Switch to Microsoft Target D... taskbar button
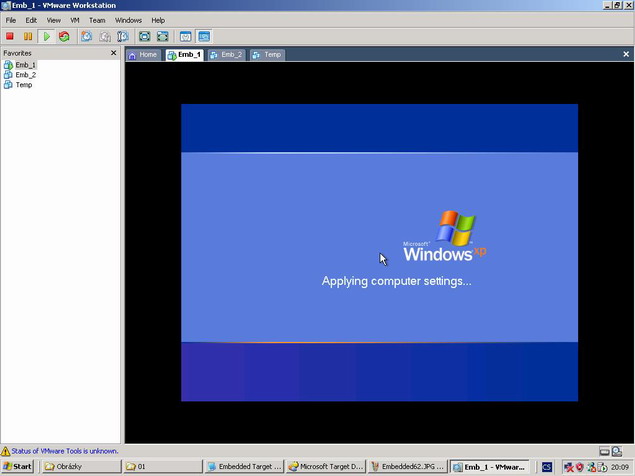The height and width of the screenshot is (476, 635). click(x=326, y=467)
